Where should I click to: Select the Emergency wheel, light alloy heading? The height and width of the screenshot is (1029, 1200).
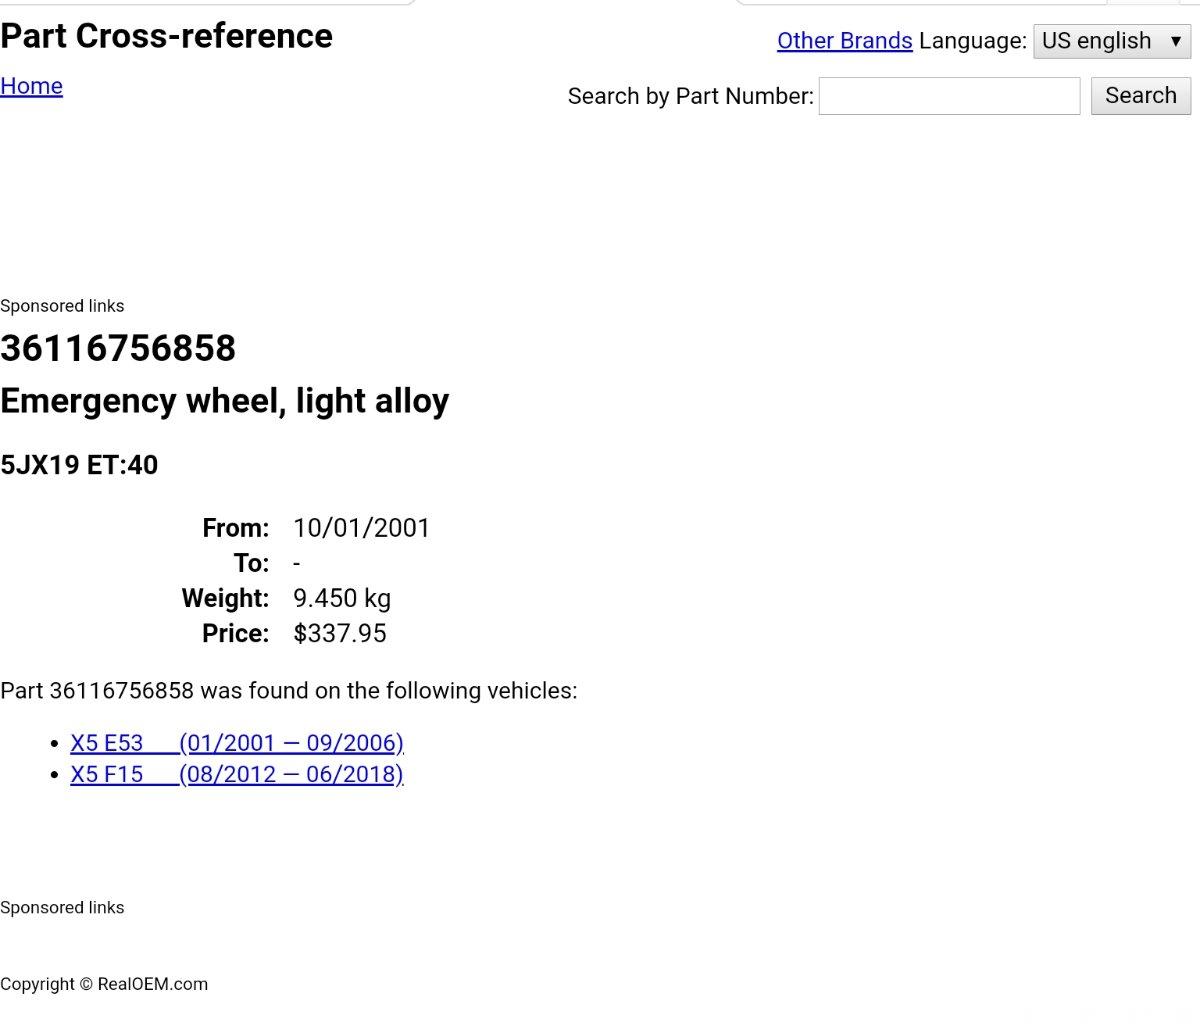(x=225, y=401)
